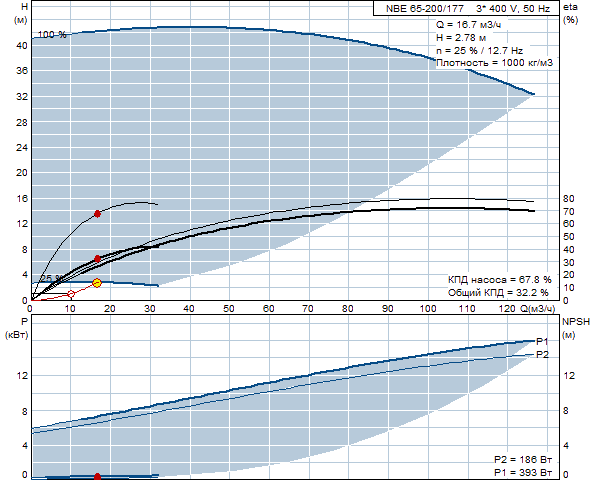Click the P1 curve label

point(542,341)
